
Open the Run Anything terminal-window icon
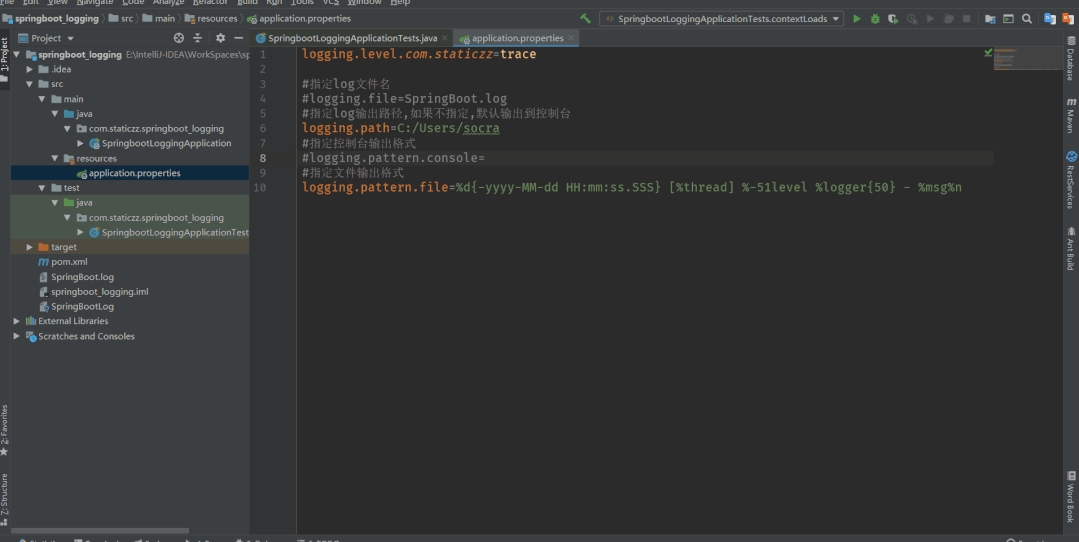(1008, 19)
